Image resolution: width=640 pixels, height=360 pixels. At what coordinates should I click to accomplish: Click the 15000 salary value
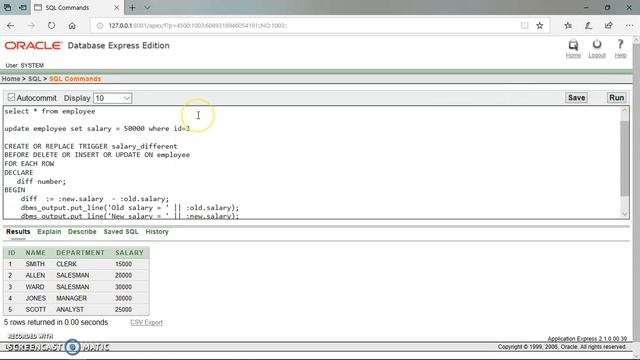point(123,264)
